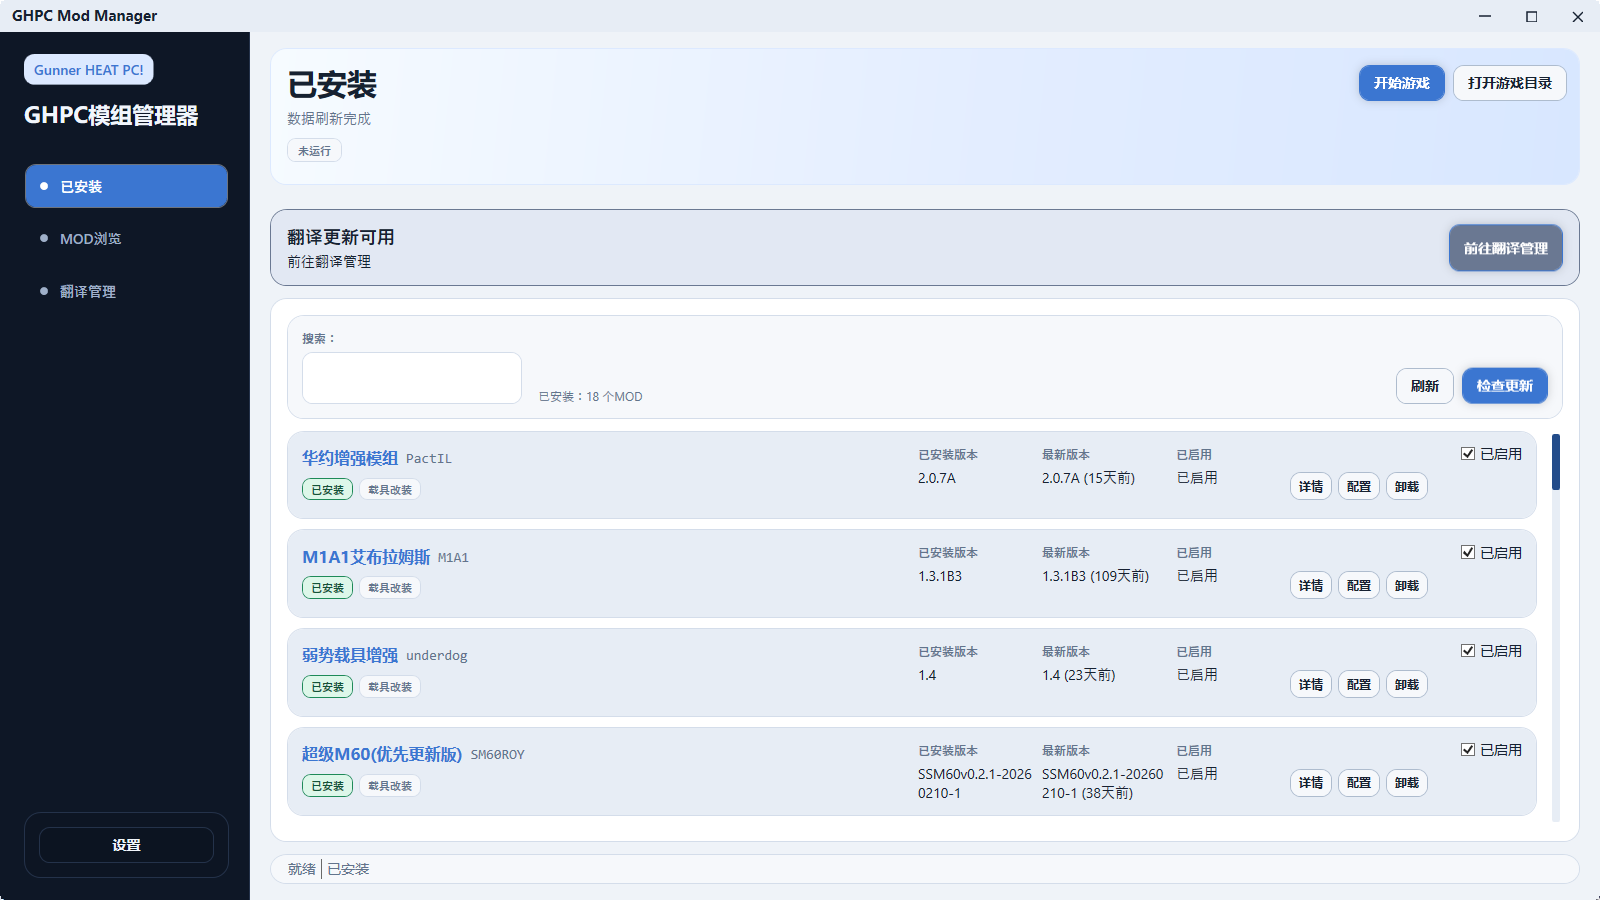The height and width of the screenshot is (900, 1600).
Task: Open the game directory via 打开游戏目录
Action: coord(1509,83)
